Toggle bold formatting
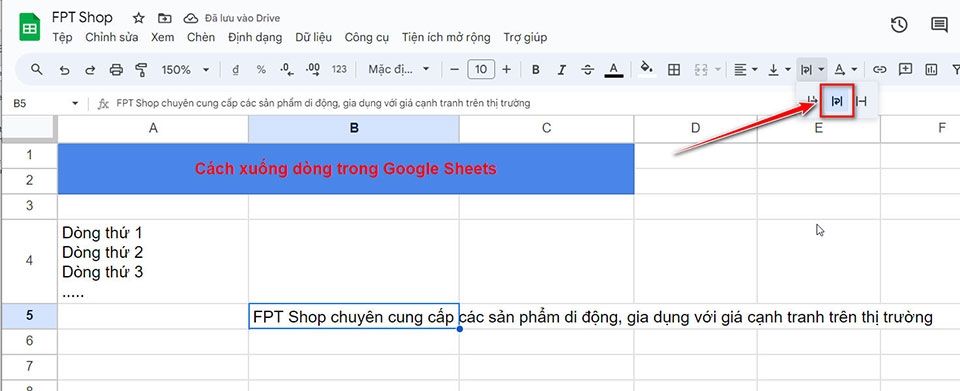The image size is (960, 391). pos(536,70)
